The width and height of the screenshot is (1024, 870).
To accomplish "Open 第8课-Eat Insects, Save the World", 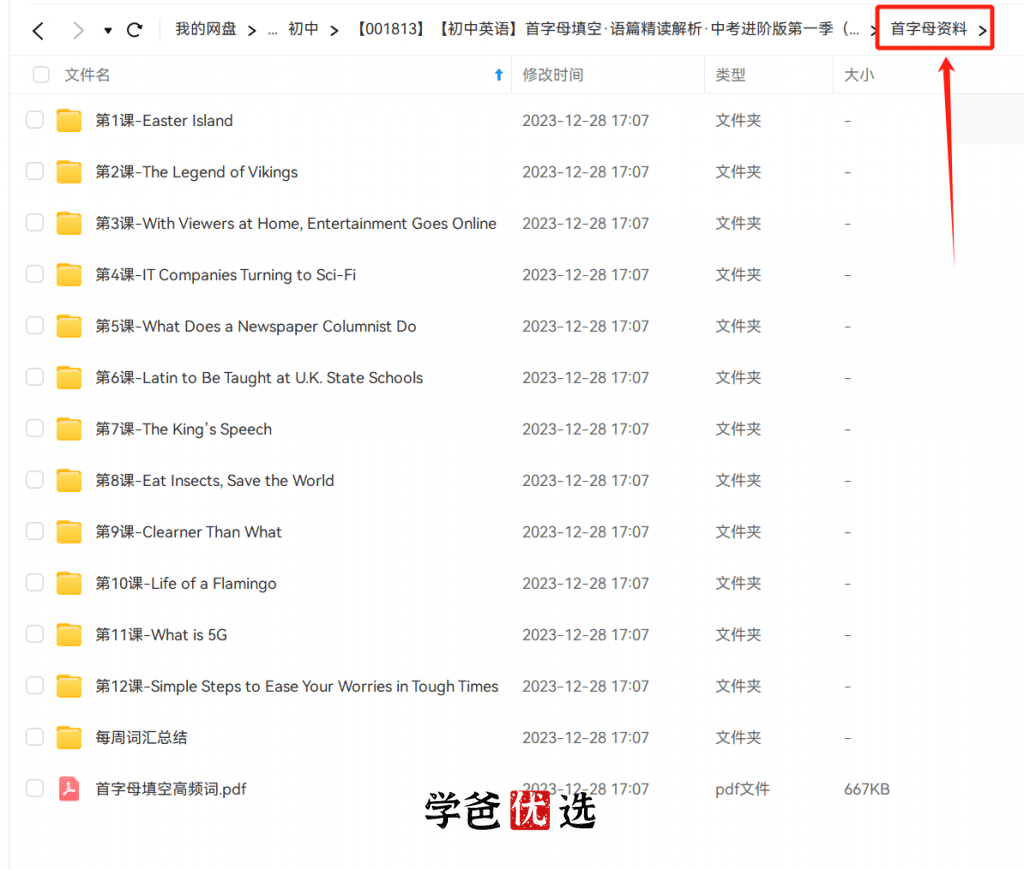I will pyautogui.click(x=215, y=481).
